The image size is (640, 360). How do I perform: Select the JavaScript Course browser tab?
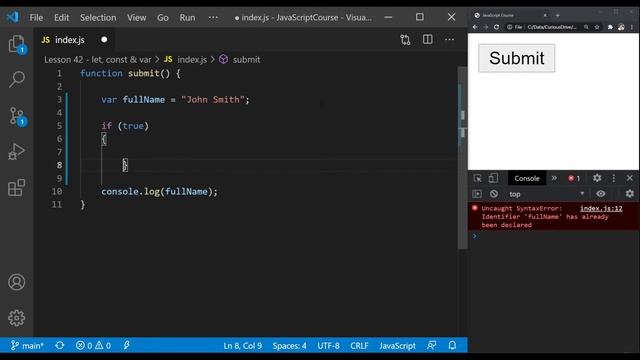[511, 15]
